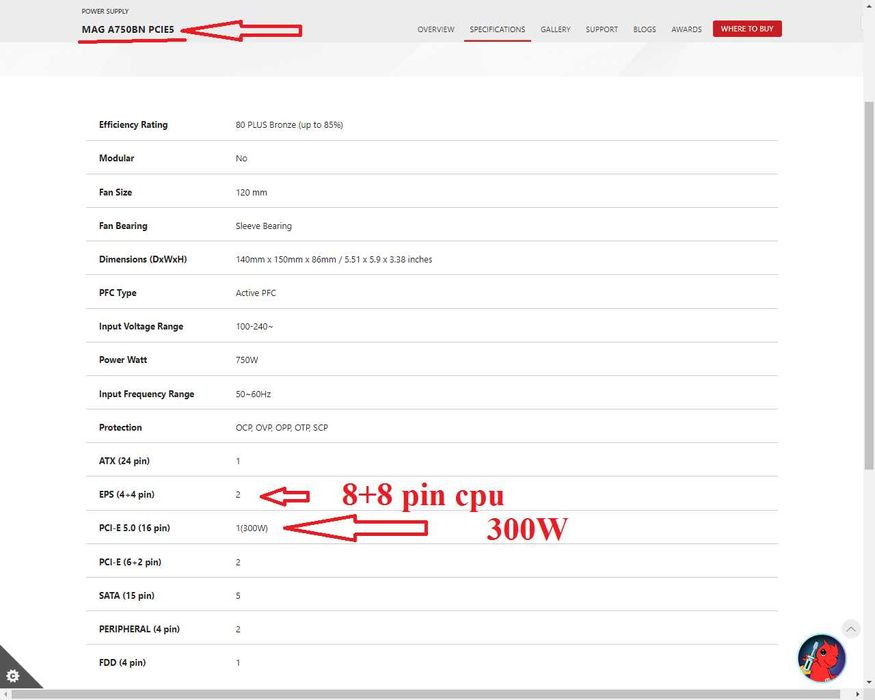Image resolution: width=875 pixels, height=700 pixels.
Task: Click the Protection label
Action: (121, 427)
